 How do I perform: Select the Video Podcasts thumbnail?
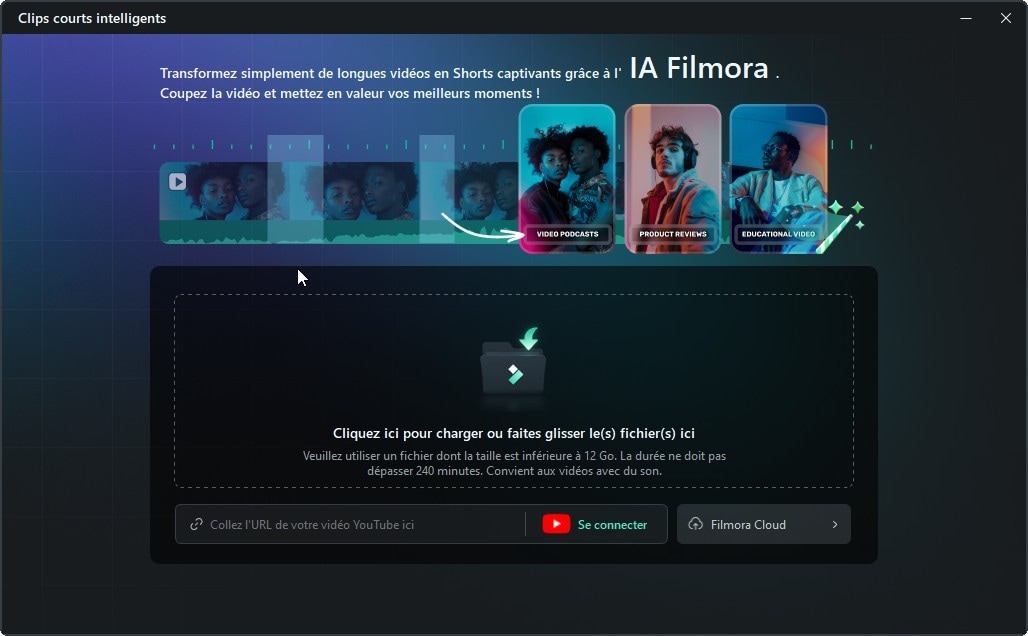(567, 178)
